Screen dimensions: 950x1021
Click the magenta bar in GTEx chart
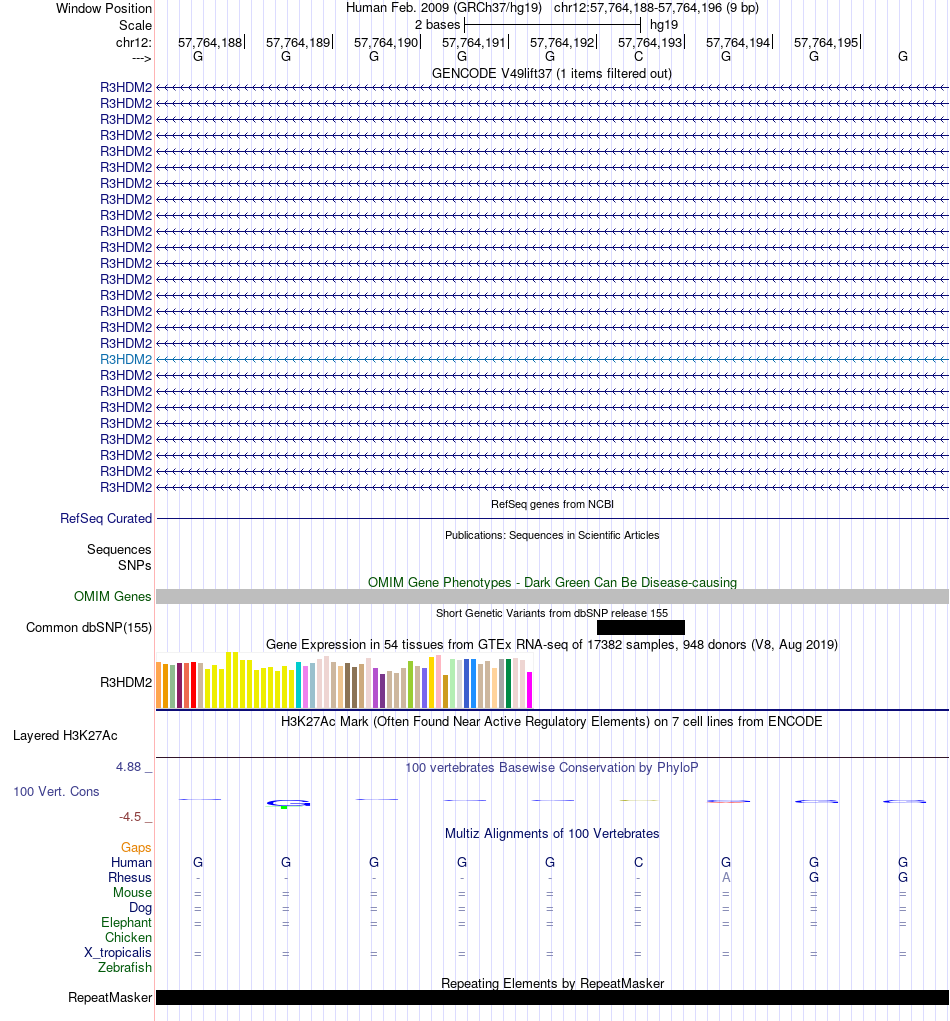click(529, 690)
